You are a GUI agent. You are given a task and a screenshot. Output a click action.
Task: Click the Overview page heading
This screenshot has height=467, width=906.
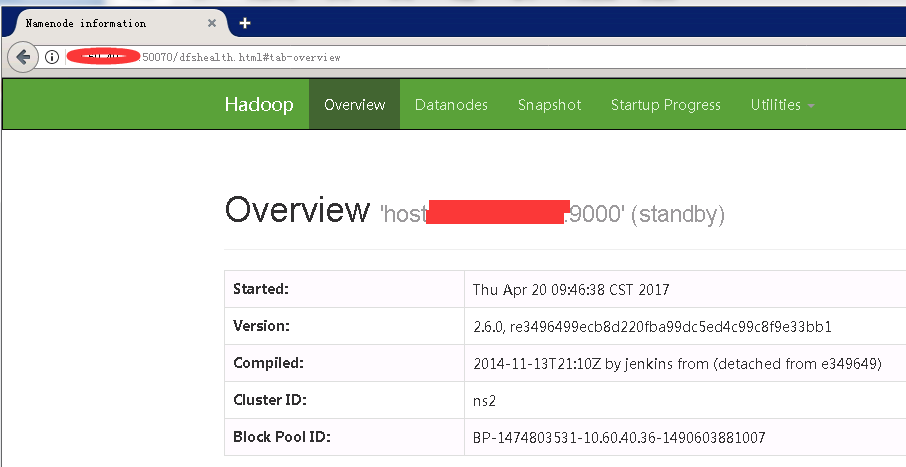297,209
